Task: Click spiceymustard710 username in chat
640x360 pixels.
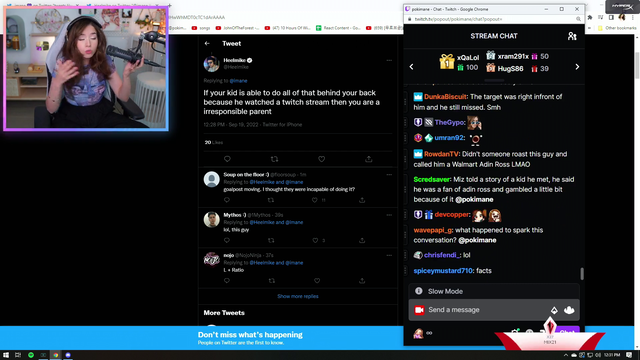Action: click(443, 271)
